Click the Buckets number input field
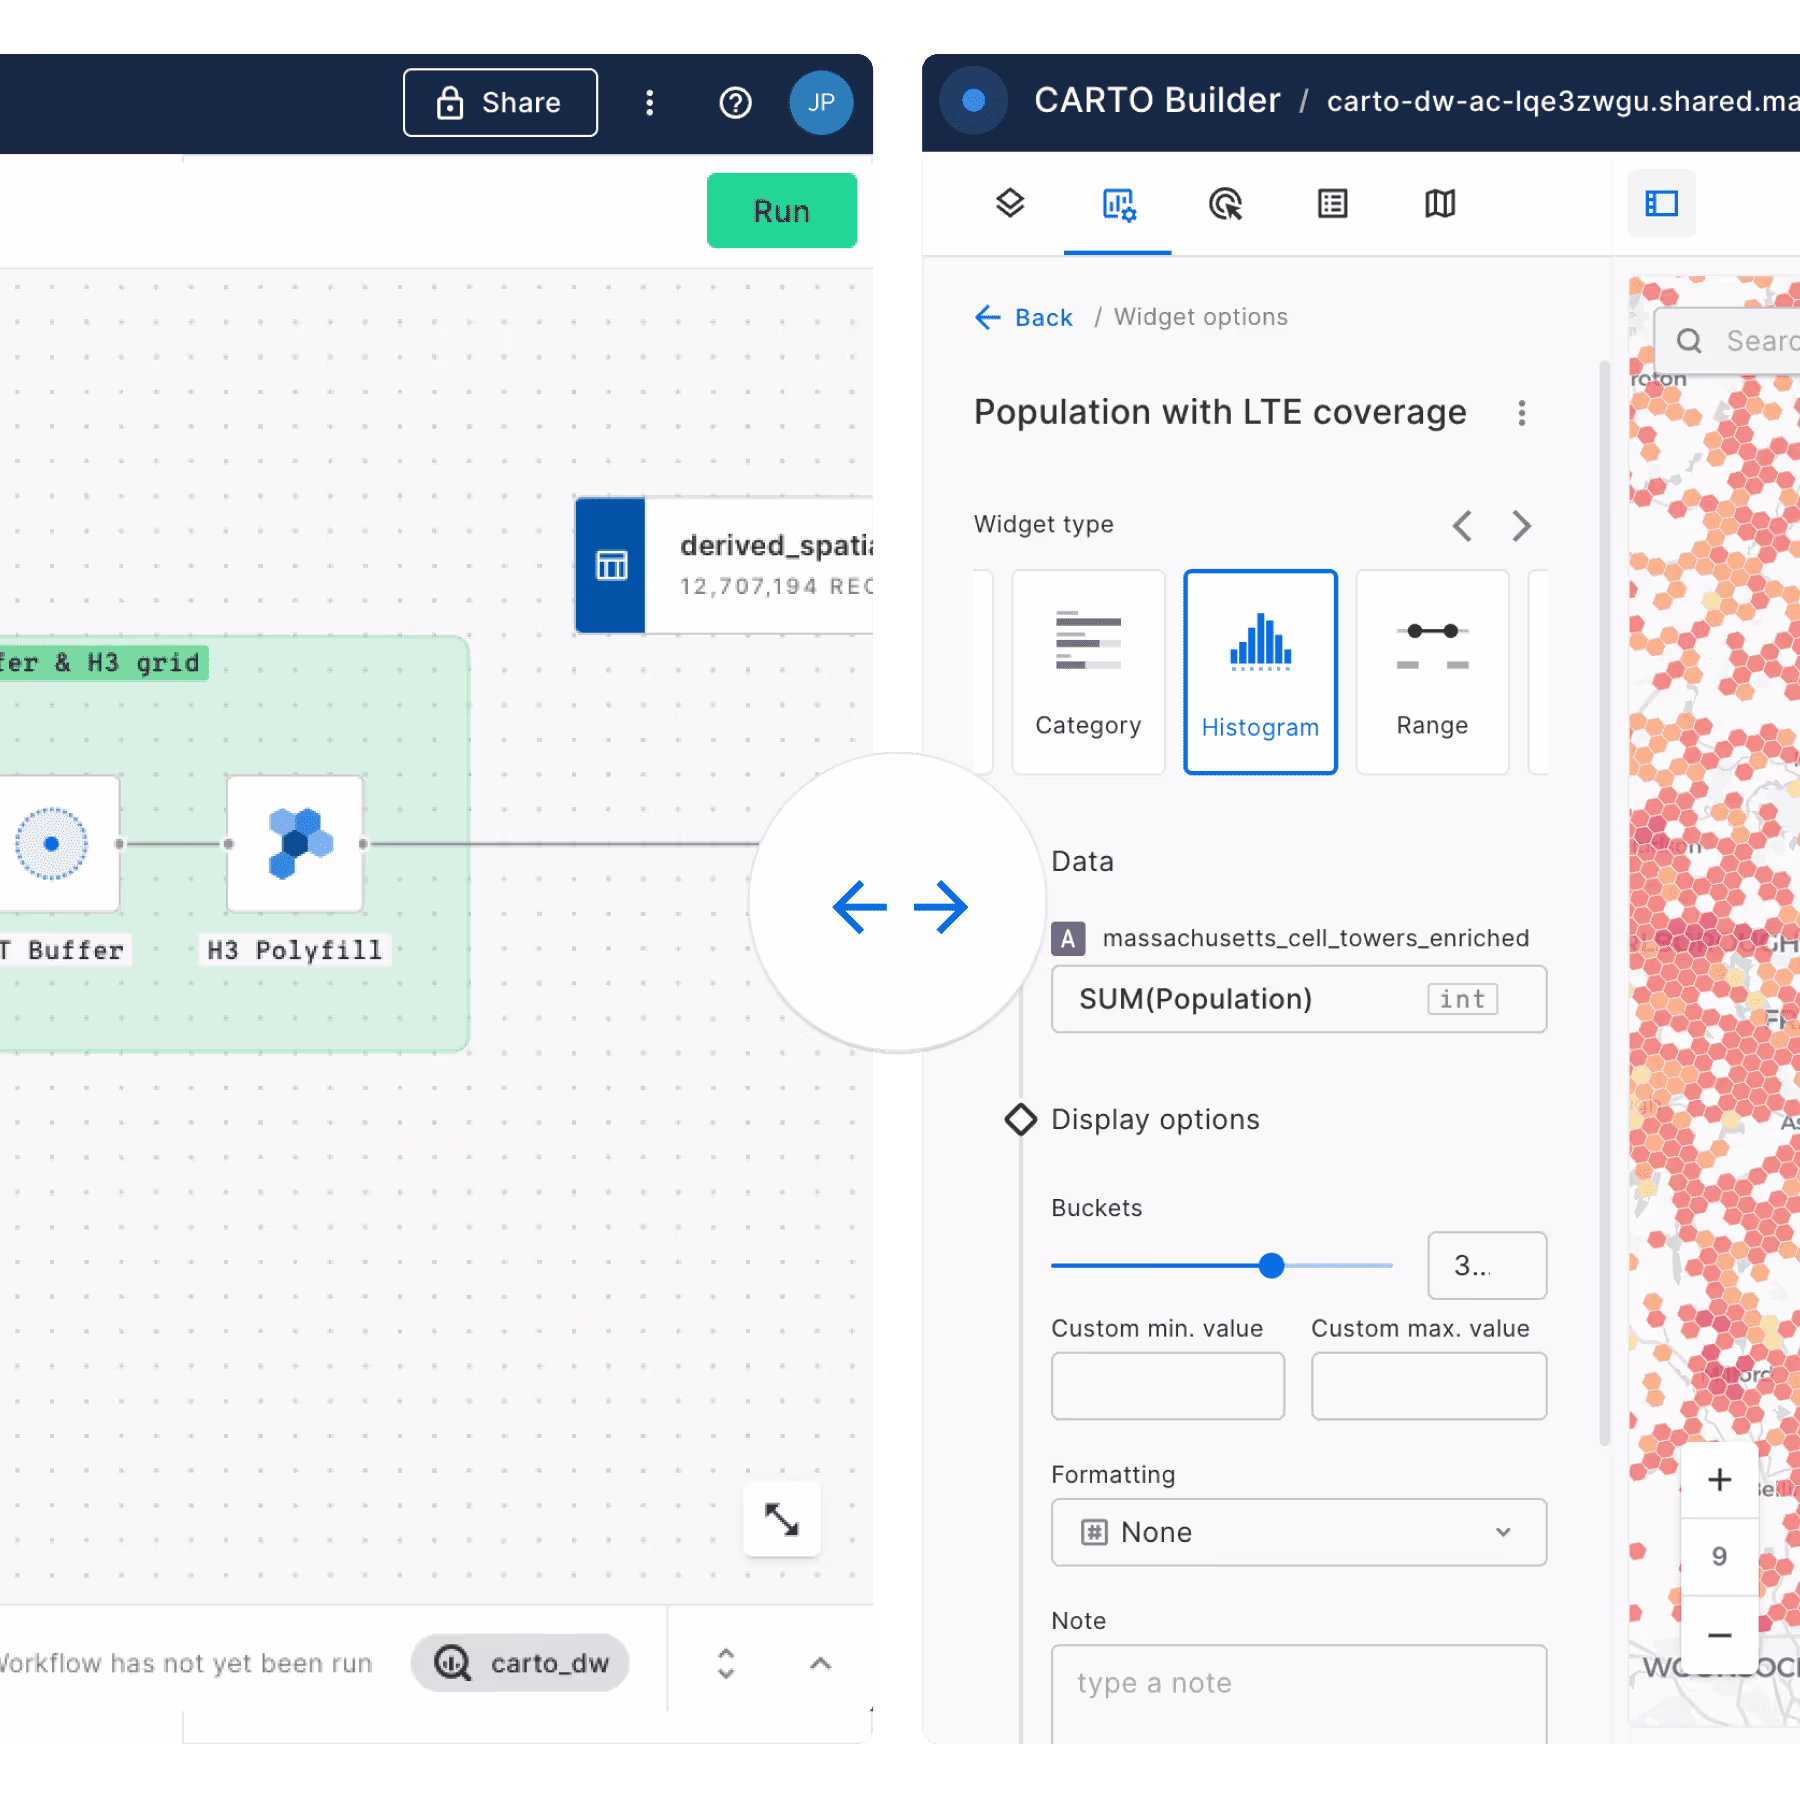The image size is (1800, 1800). pos(1486,1265)
